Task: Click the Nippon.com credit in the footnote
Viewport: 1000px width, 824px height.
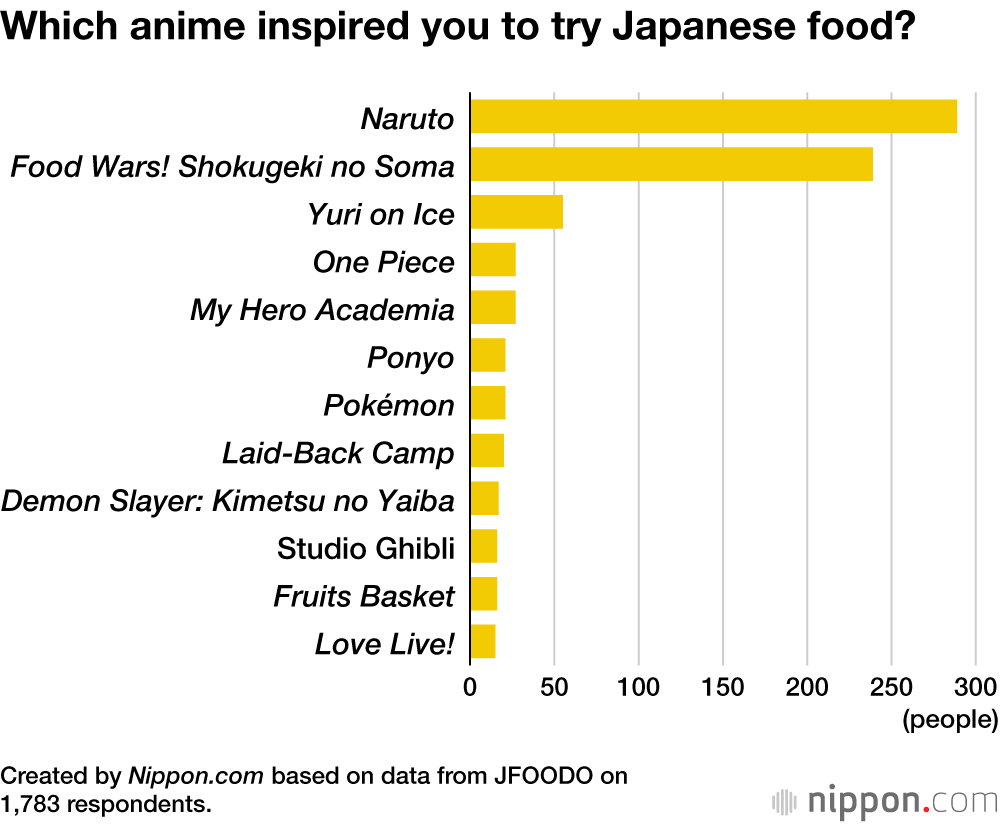Action: tap(196, 775)
